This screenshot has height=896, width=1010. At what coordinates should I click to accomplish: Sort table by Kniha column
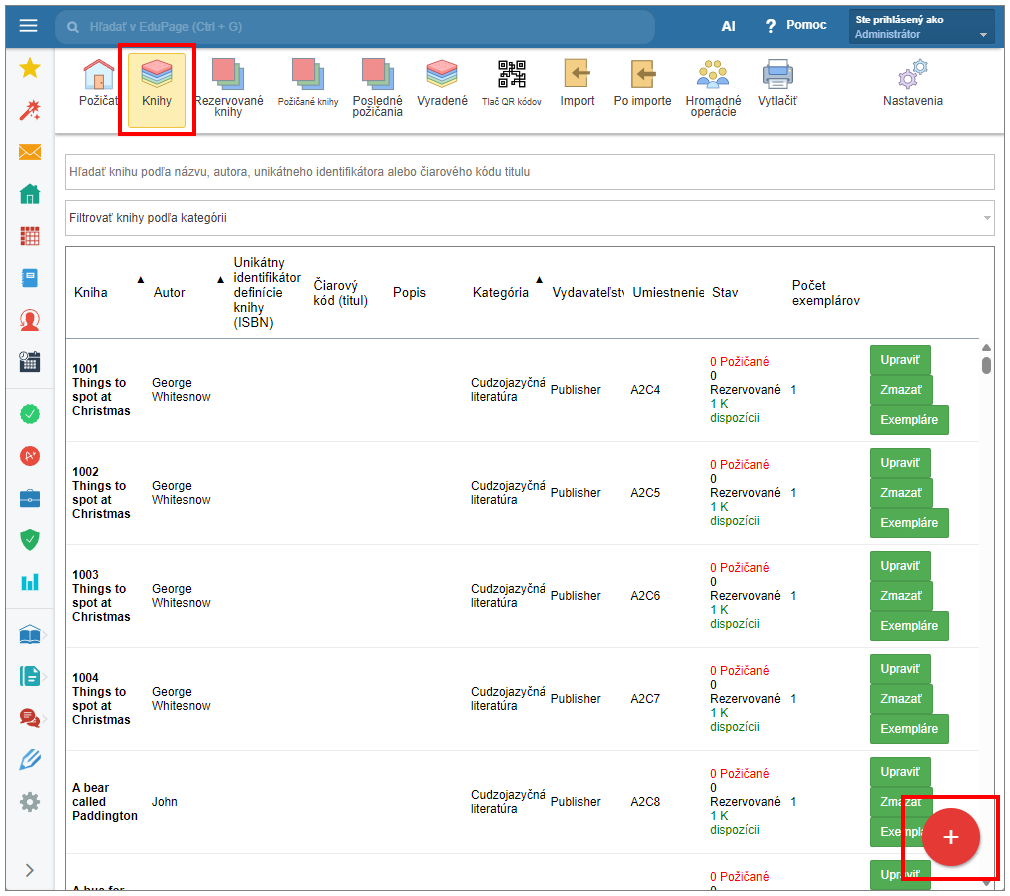pos(91,293)
